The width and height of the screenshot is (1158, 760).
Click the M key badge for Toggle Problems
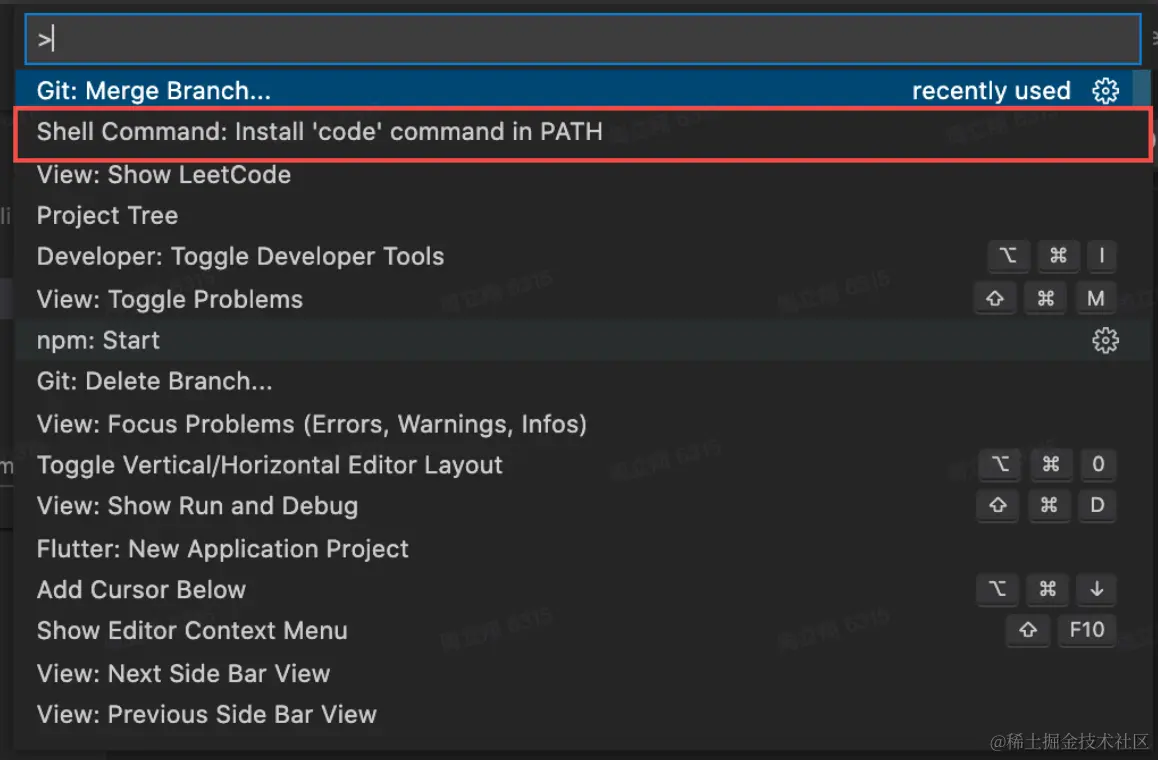pyautogui.click(x=1096, y=298)
